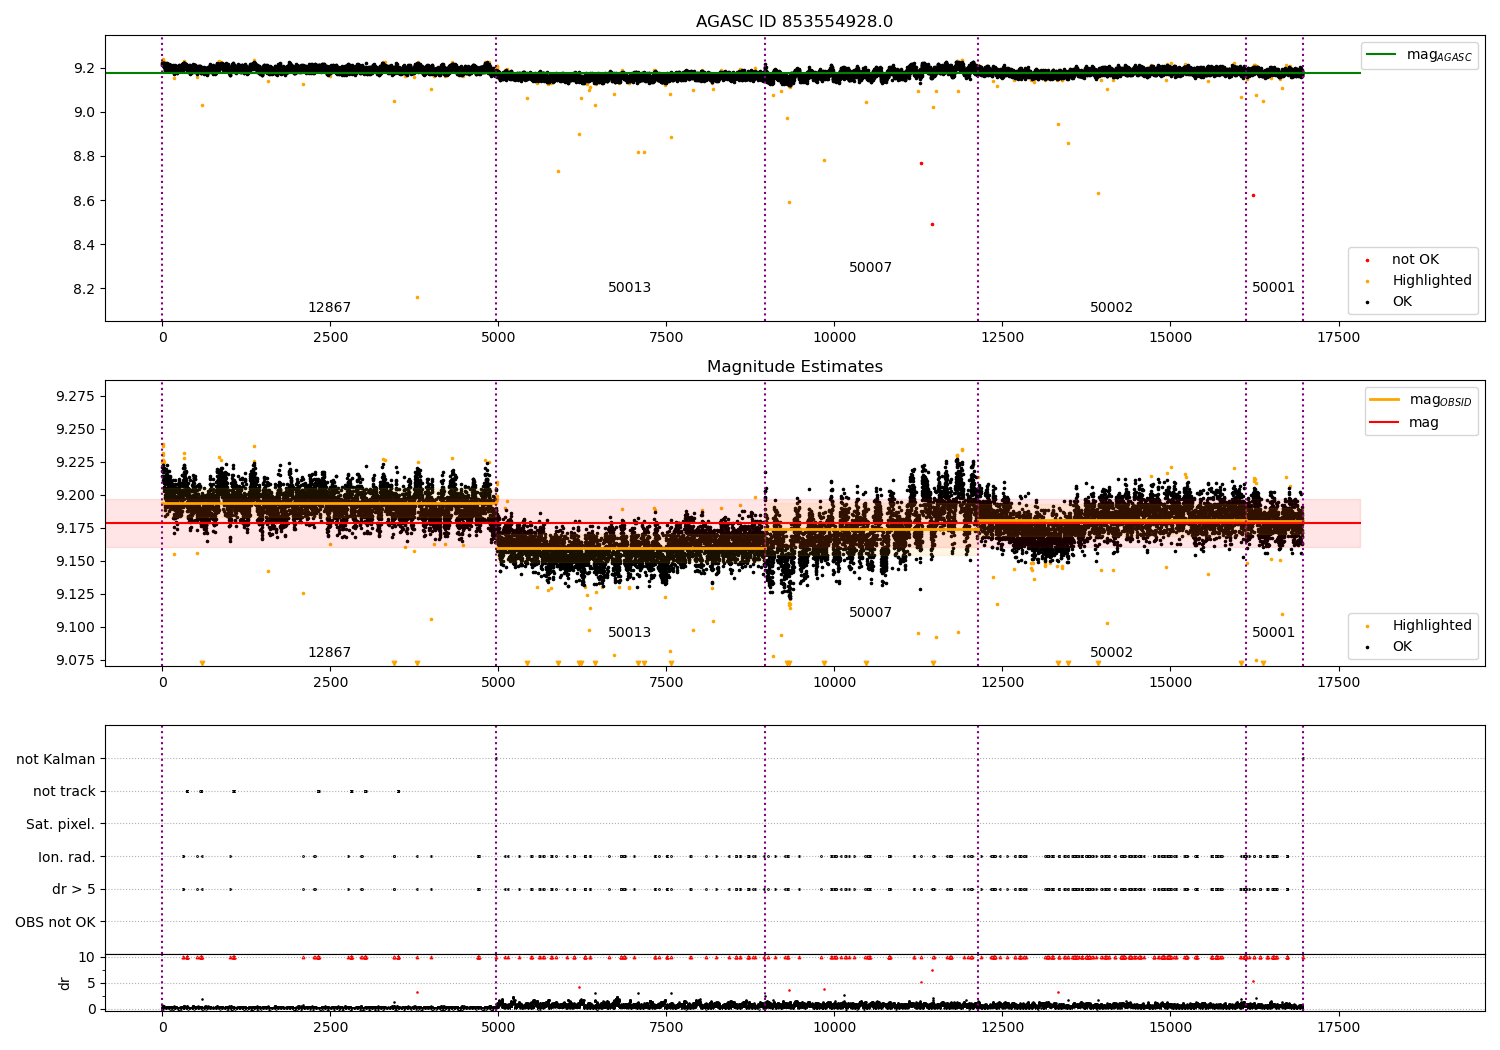This screenshot has width=1500, height=1050.
Task: Click obsid label 50007 in top plot
Action: point(870,268)
